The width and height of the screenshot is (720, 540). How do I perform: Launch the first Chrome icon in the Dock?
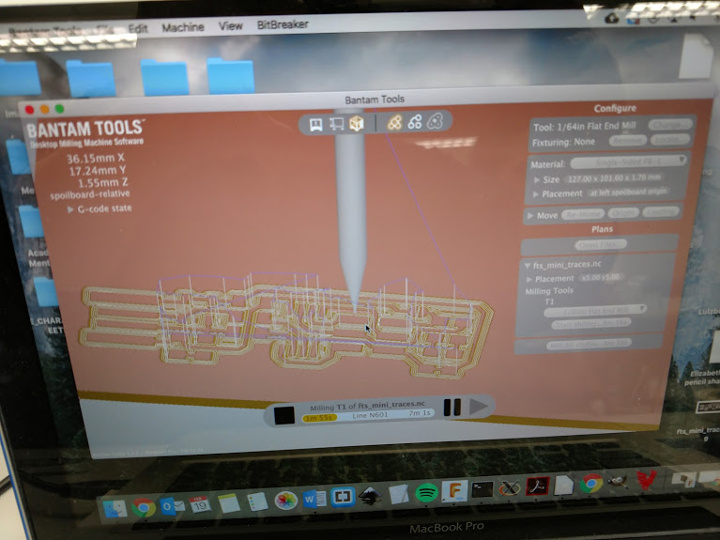click(143, 507)
